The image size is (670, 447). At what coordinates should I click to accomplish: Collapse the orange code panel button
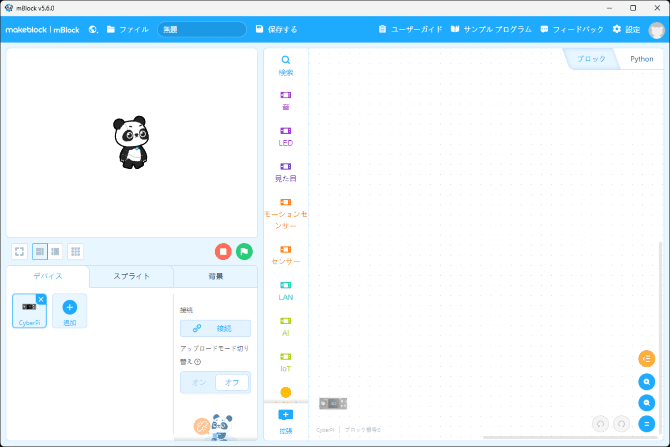pos(646,359)
